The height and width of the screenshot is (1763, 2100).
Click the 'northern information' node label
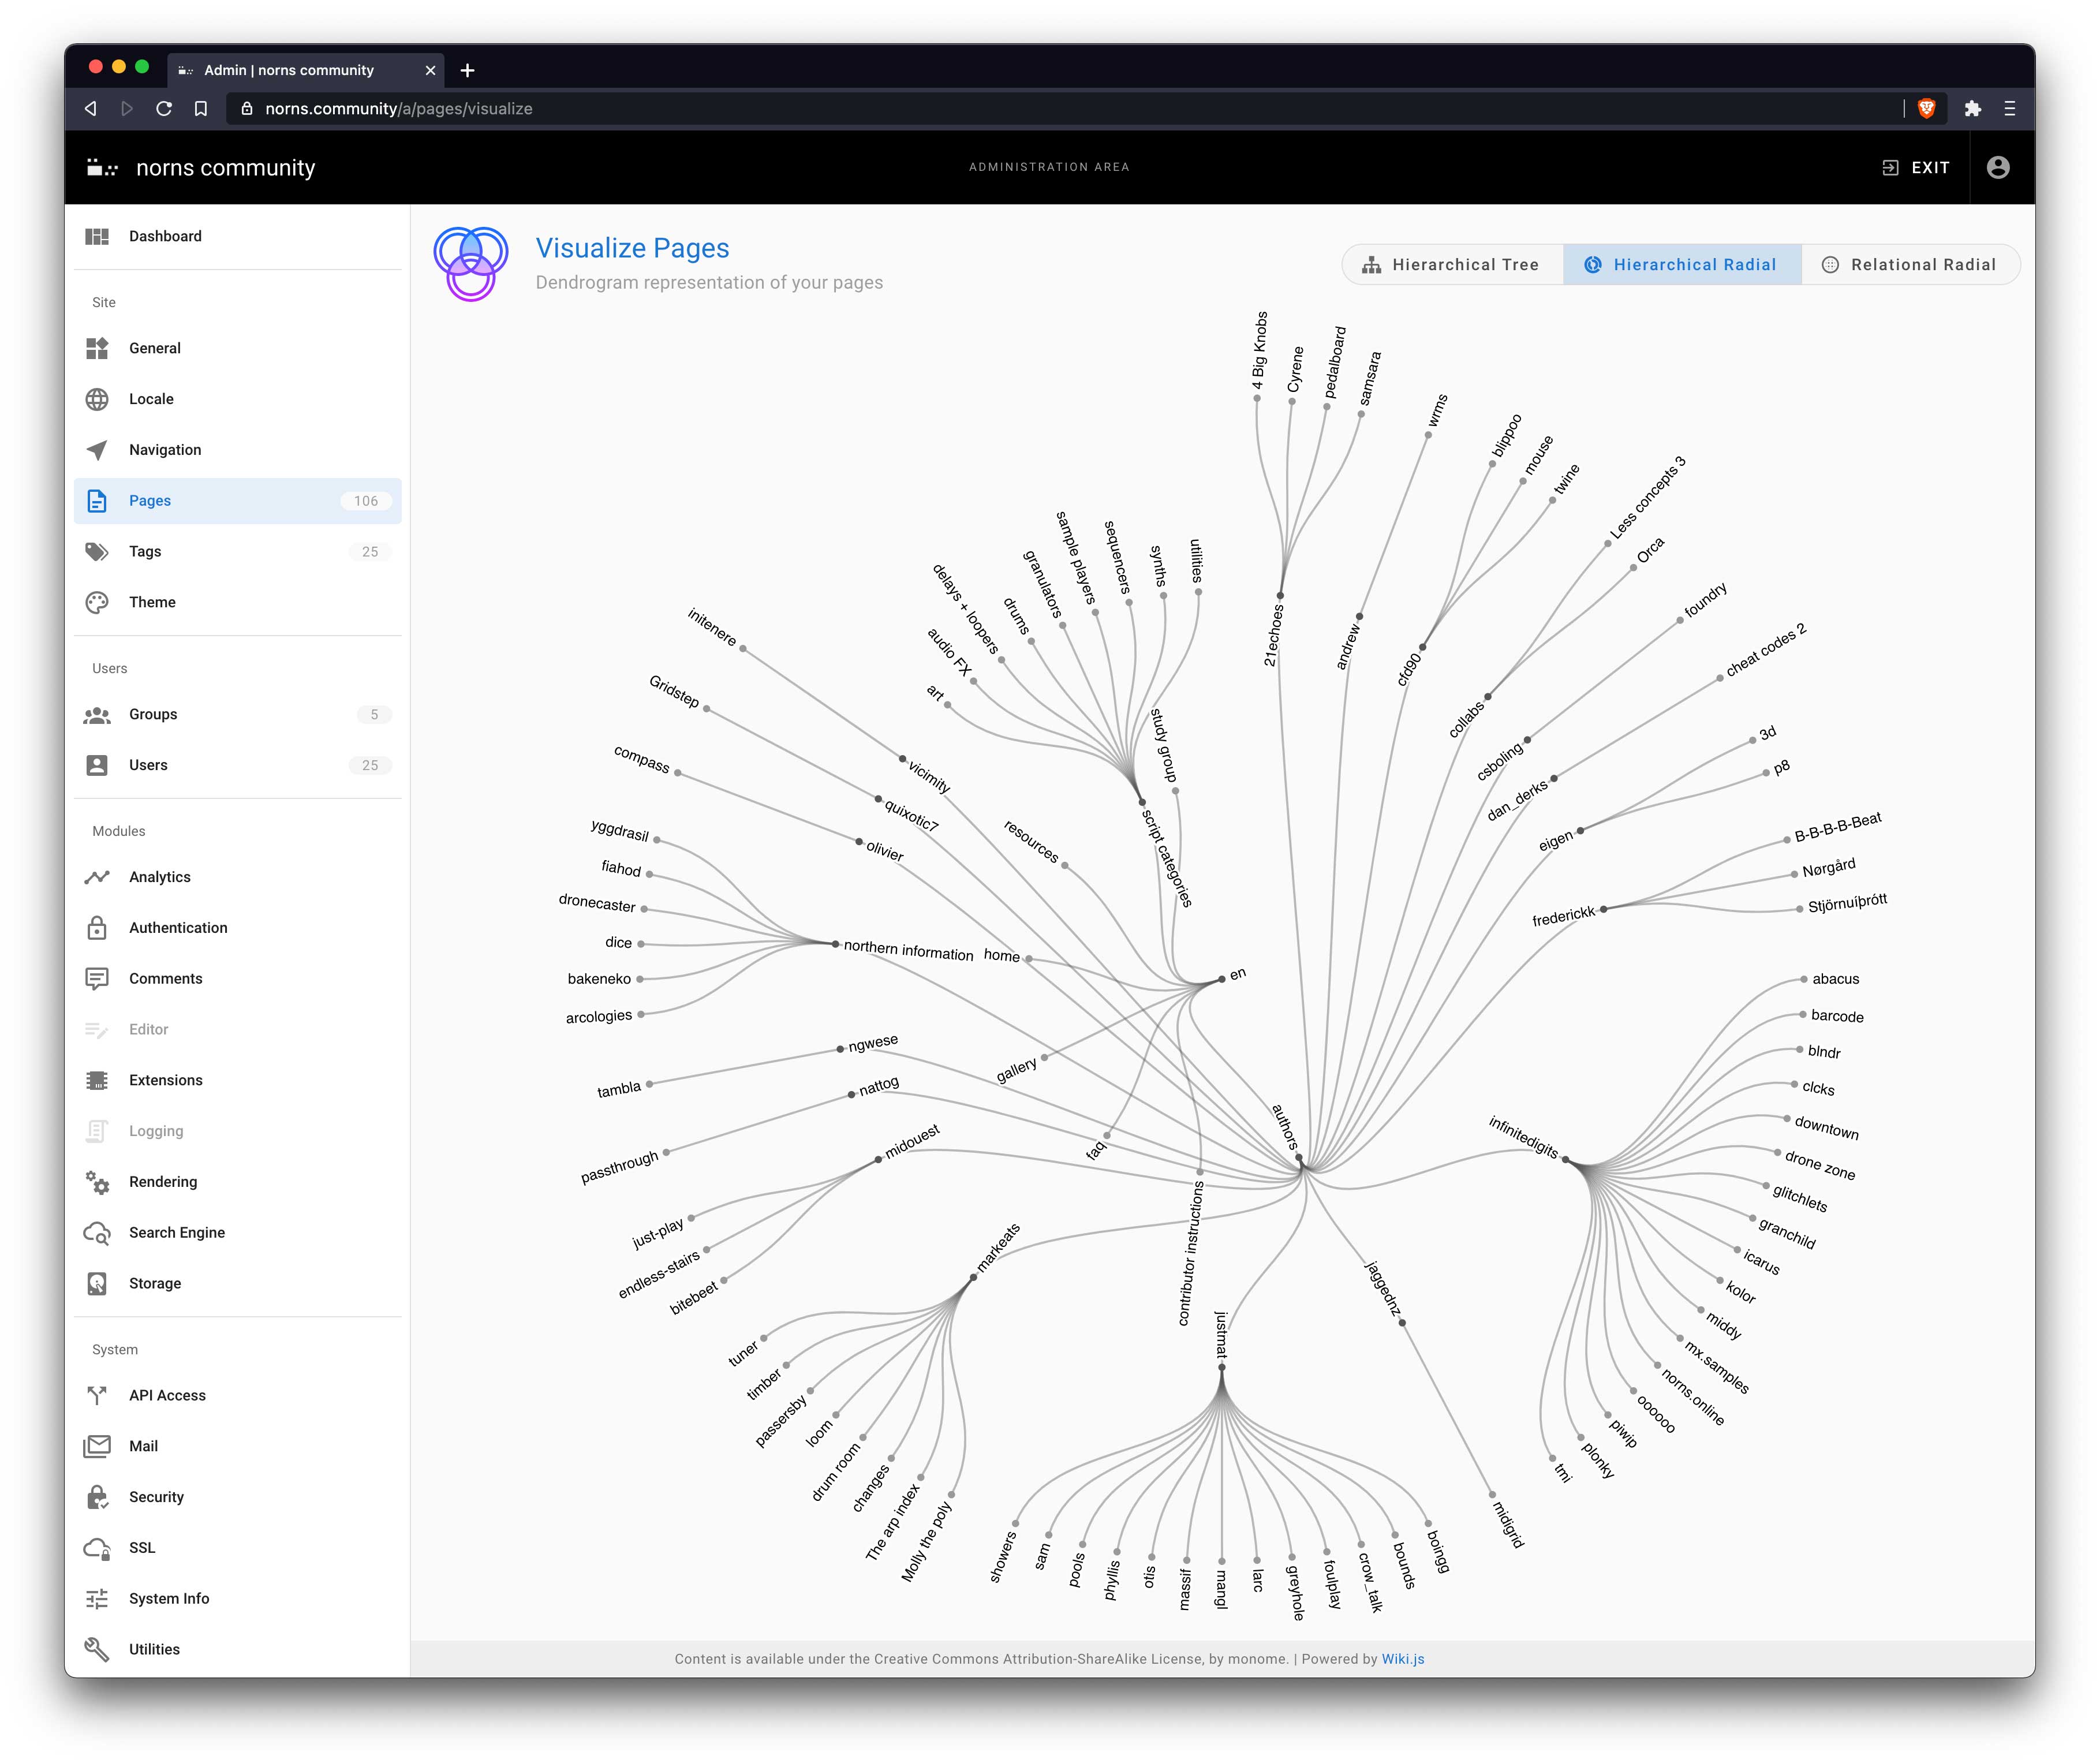pyautogui.click(x=908, y=950)
